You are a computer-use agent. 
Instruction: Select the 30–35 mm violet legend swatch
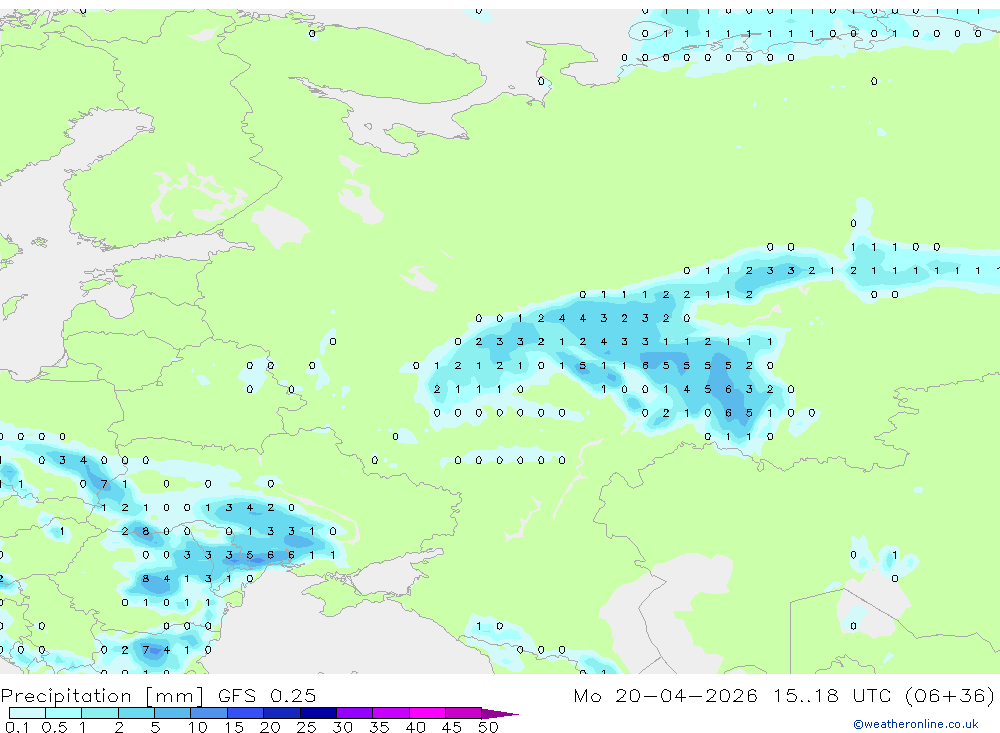tap(355, 713)
